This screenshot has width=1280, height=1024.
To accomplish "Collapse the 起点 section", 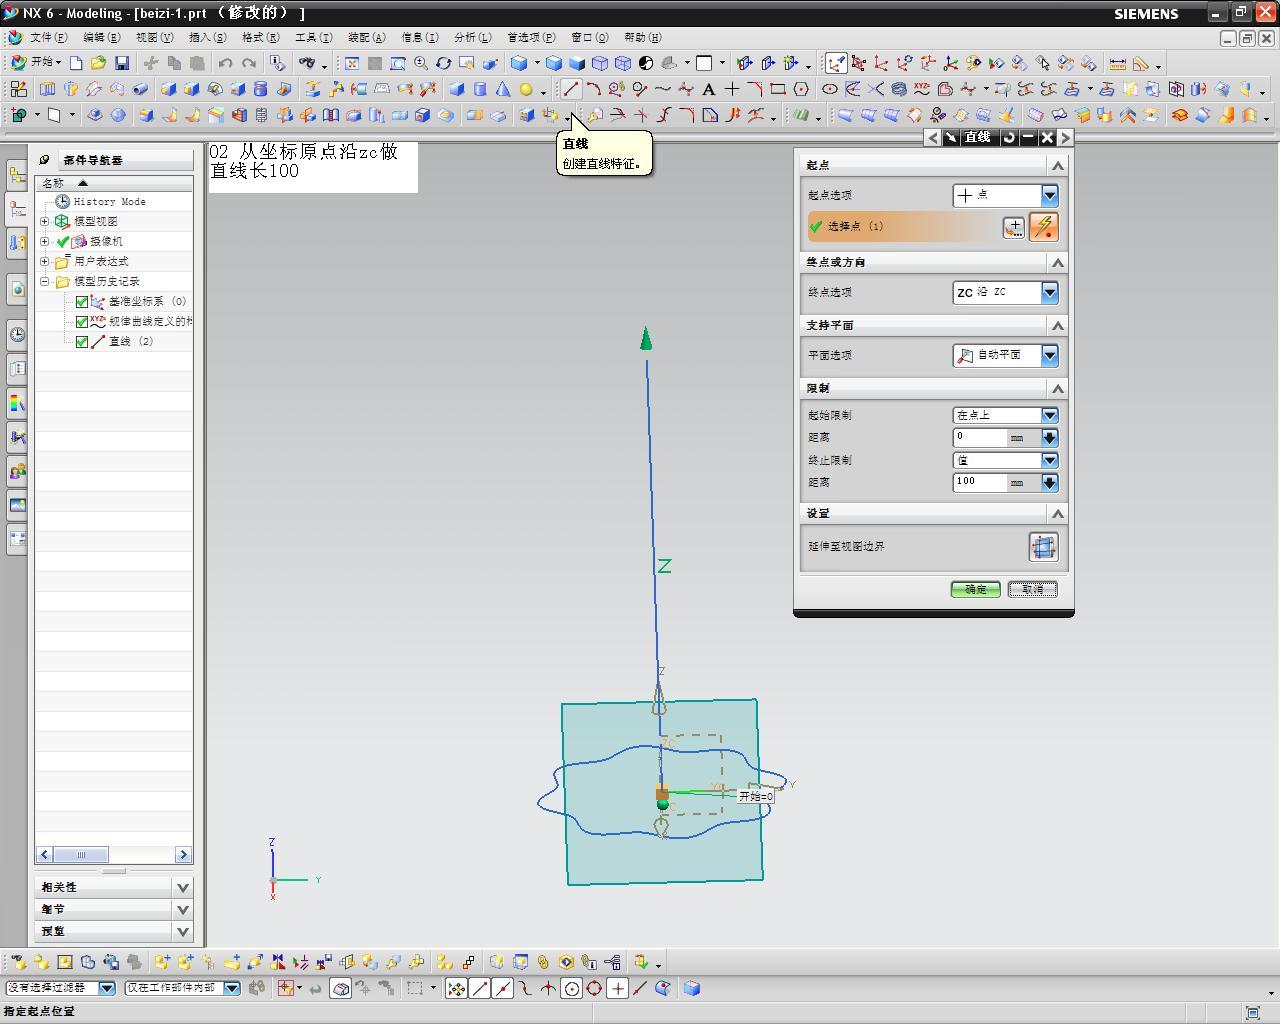I will [x=1057, y=165].
